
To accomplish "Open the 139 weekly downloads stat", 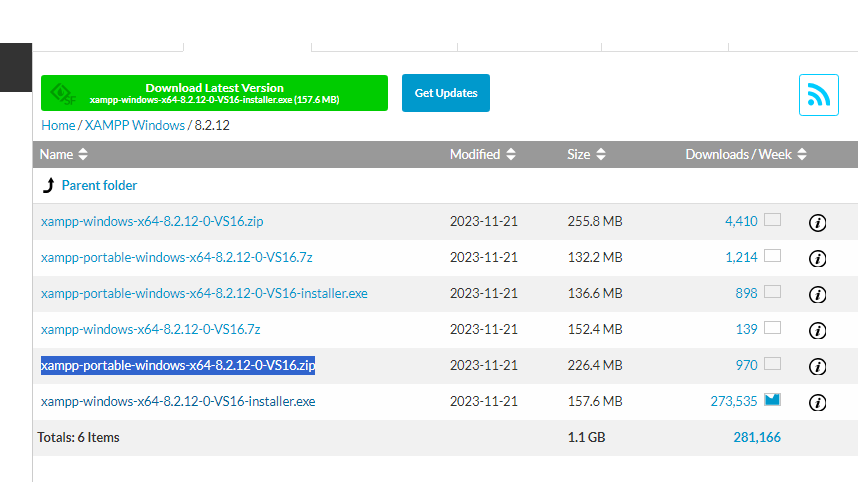I will coord(746,329).
